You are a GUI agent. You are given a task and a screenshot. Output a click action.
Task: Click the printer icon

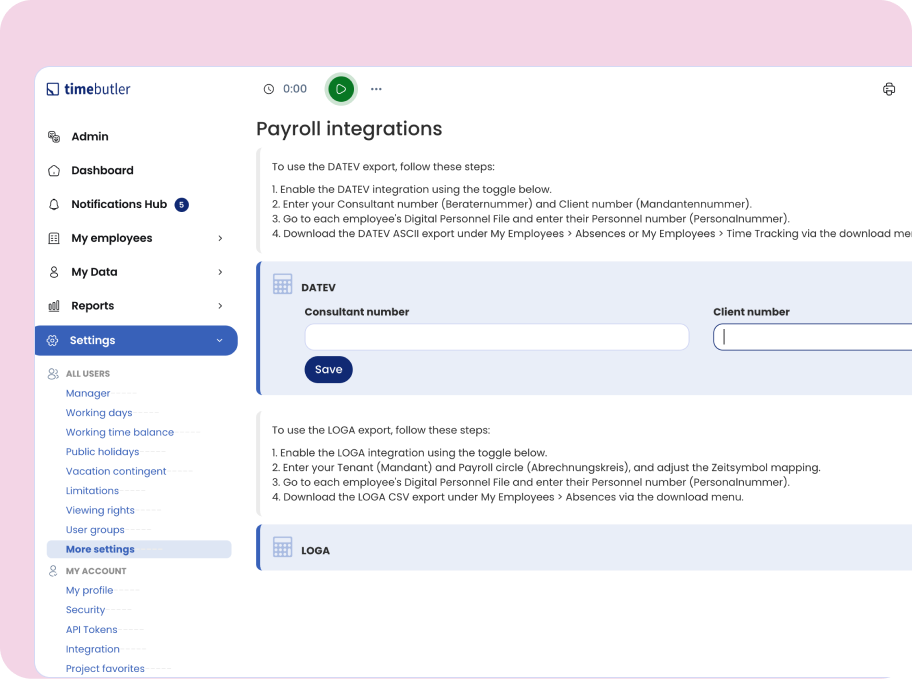(x=889, y=89)
